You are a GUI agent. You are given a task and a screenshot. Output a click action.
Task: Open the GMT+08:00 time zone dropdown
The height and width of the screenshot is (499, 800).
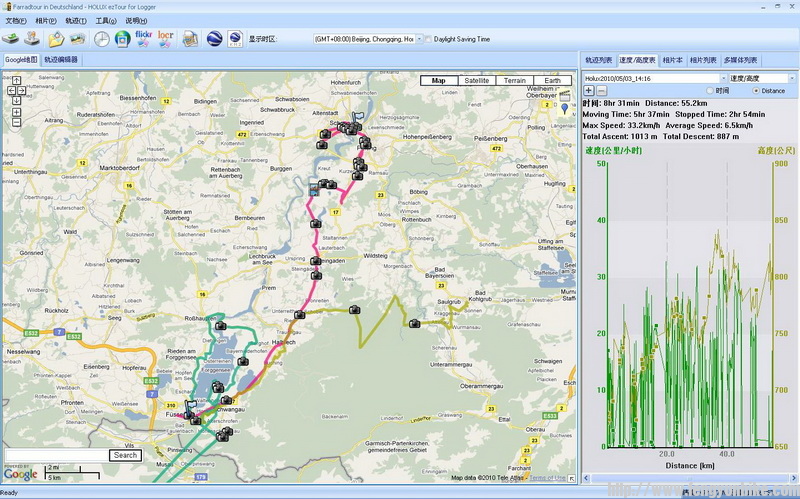pos(418,40)
